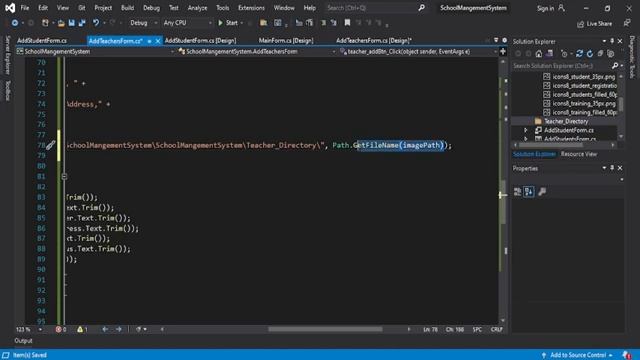Collapse the code block on line 81
The width and height of the screenshot is (640, 360).
click(x=64, y=176)
